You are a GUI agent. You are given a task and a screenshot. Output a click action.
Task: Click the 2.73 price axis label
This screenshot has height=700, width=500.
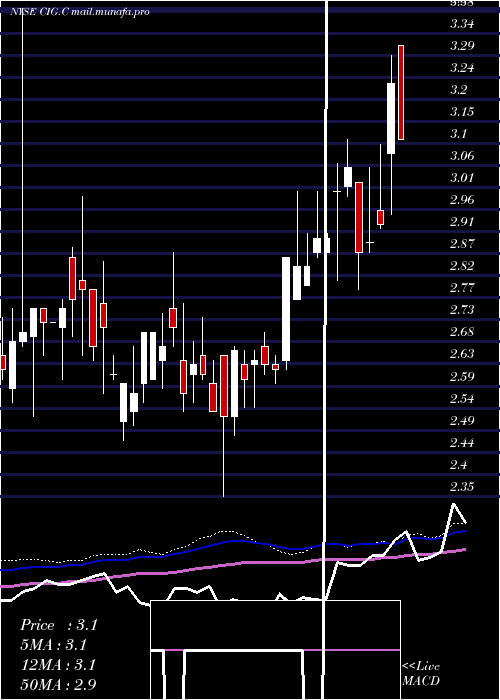pyautogui.click(x=462, y=310)
